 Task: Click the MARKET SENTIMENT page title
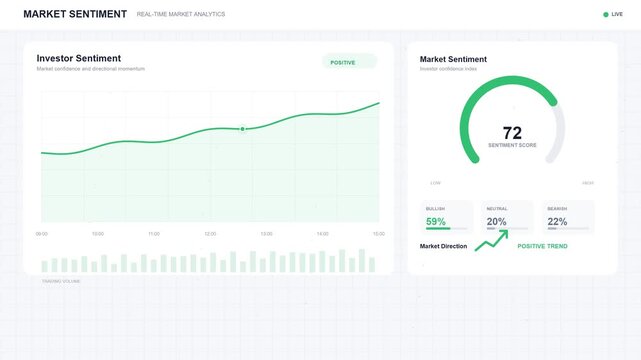75,14
